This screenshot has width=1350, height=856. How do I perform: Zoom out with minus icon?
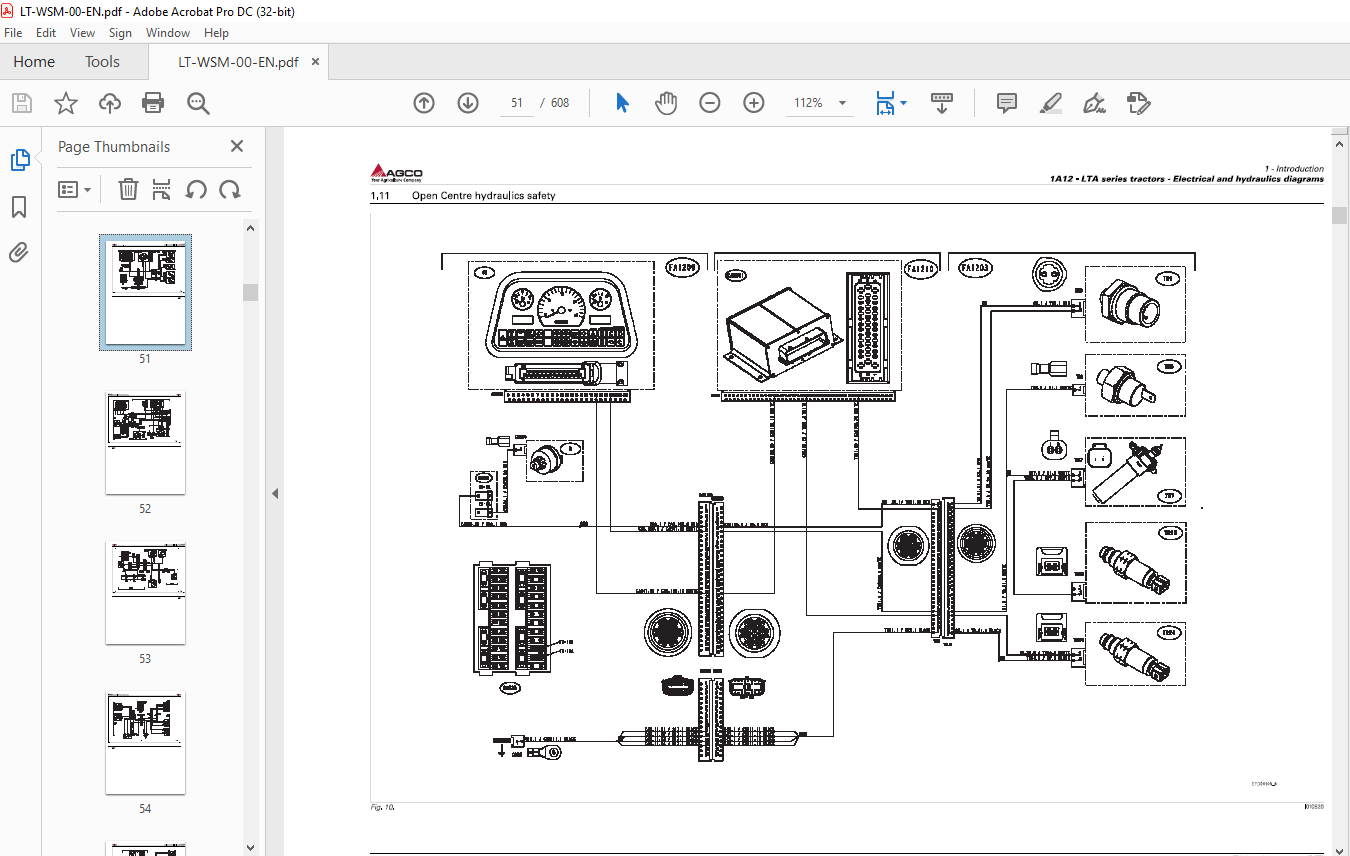pyautogui.click(x=710, y=103)
